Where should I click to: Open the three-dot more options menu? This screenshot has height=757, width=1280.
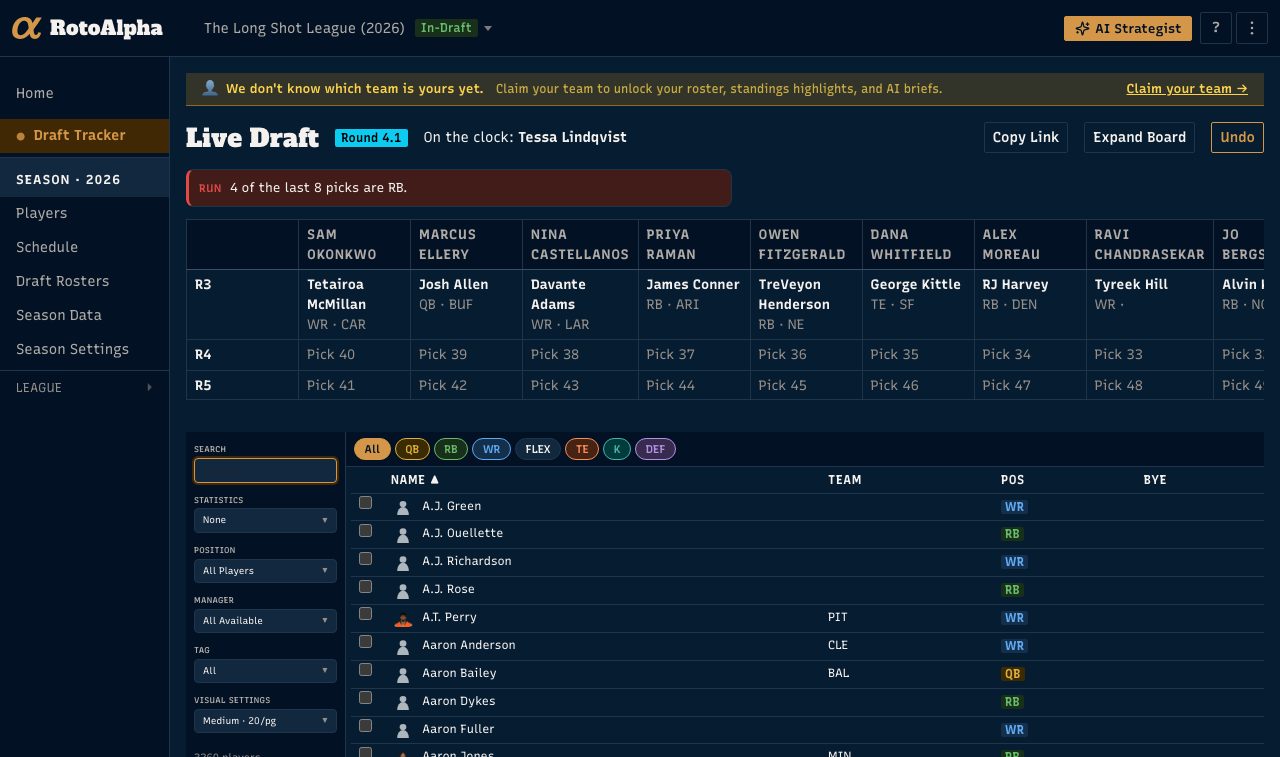point(1252,28)
